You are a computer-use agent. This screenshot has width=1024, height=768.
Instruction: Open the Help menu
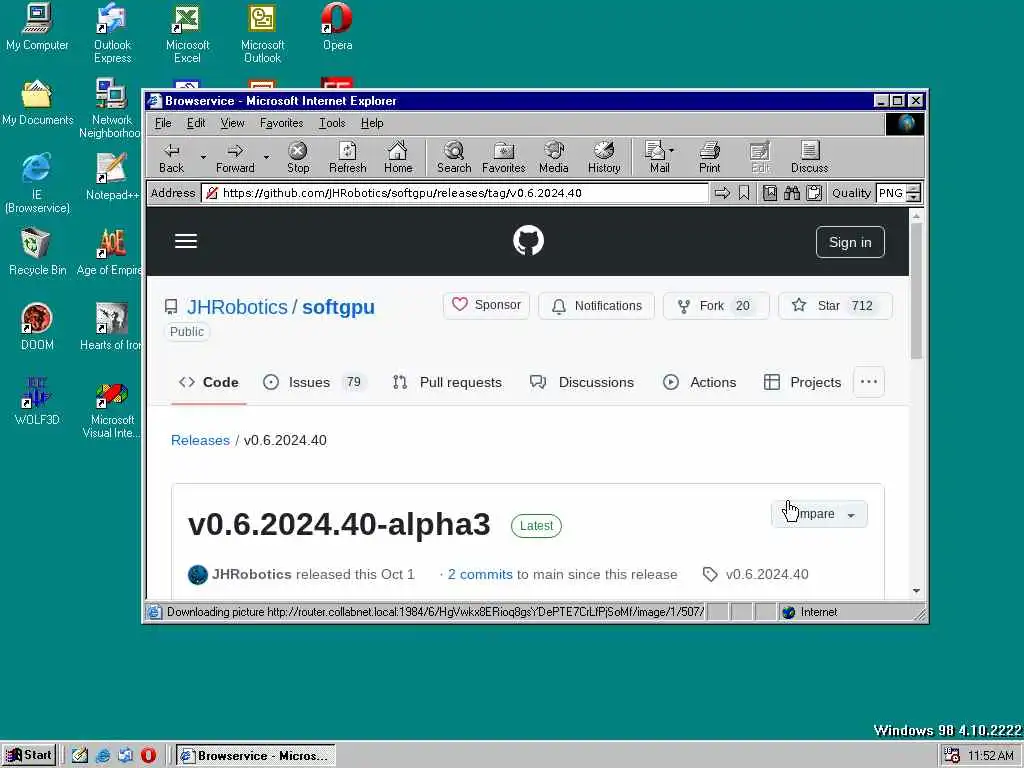(372, 123)
